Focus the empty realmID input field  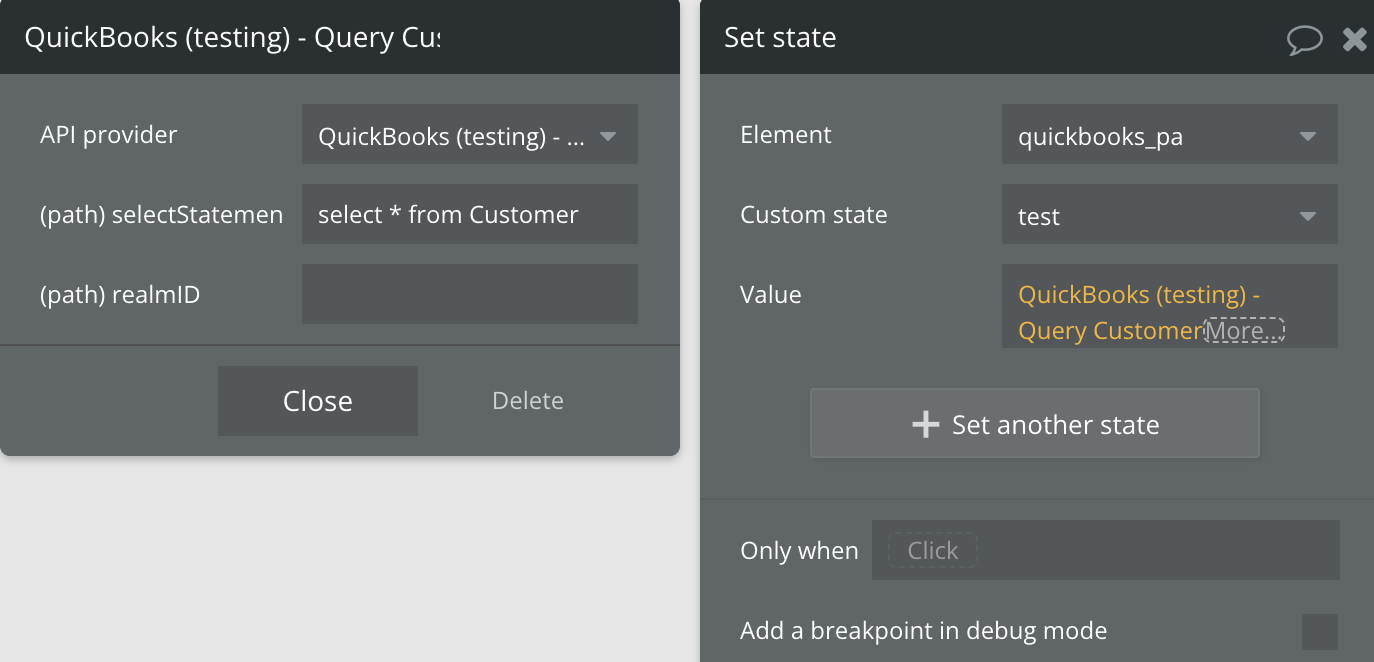(470, 294)
